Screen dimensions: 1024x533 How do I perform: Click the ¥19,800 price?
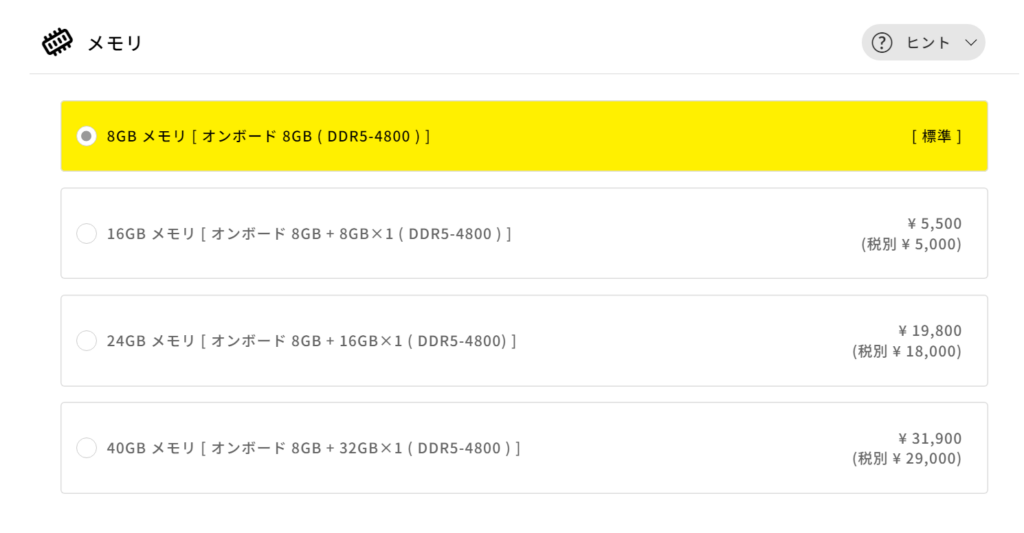(929, 331)
